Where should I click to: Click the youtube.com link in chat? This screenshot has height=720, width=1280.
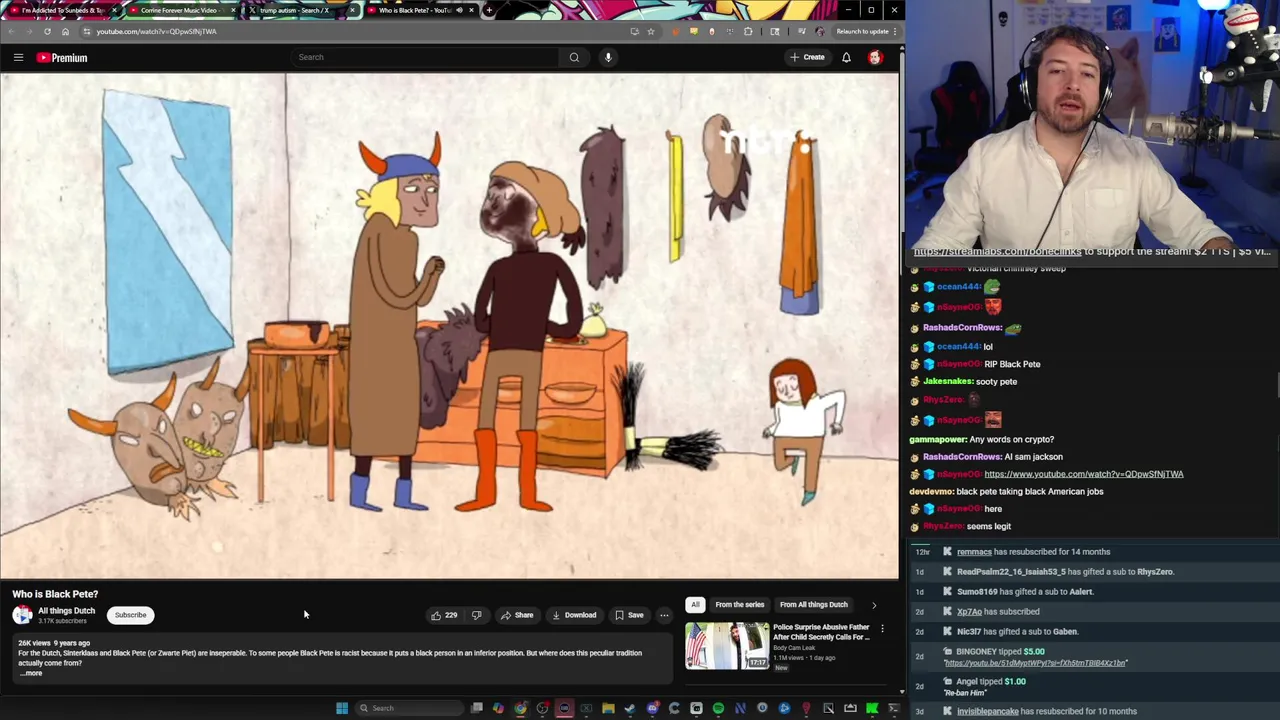pyautogui.click(x=1083, y=474)
